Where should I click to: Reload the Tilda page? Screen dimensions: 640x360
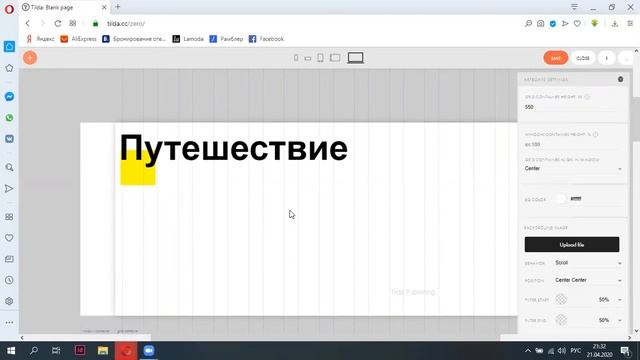(58, 24)
